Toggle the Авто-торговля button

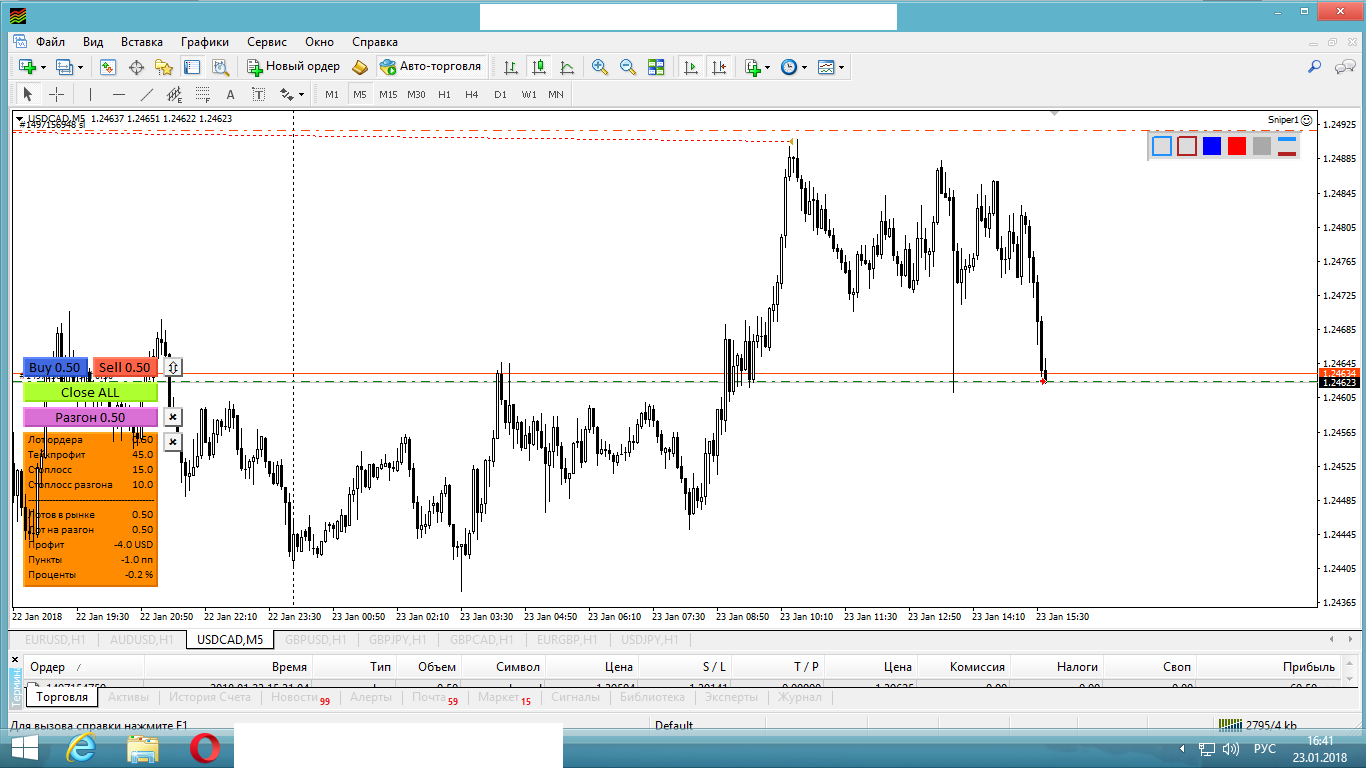431,67
